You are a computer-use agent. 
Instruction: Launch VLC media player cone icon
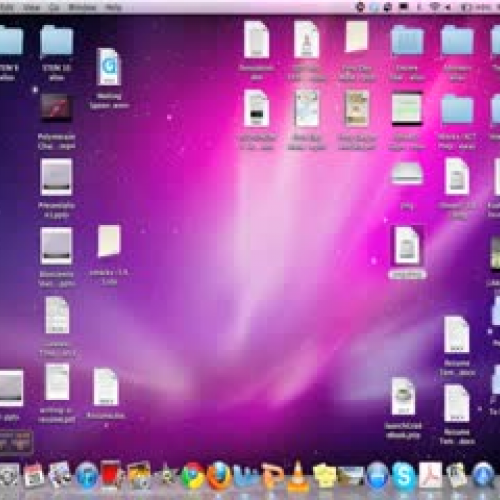298,476
